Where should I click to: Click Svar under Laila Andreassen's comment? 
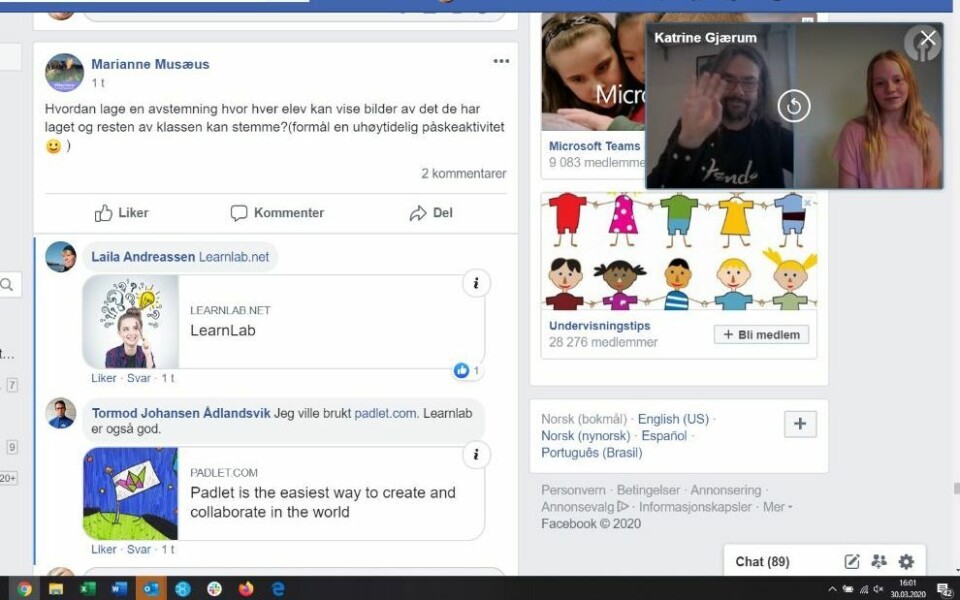click(x=138, y=378)
